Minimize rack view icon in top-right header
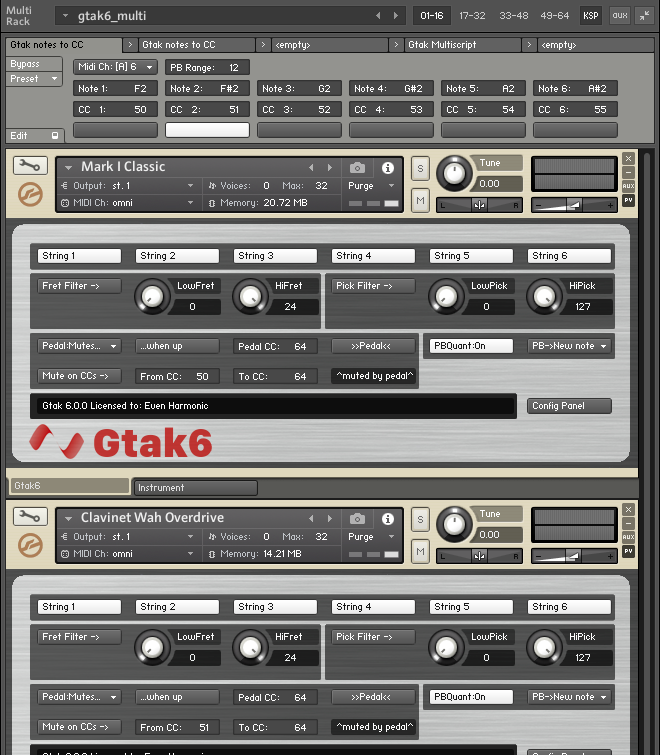The width and height of the screenshot is (660, 755). pos(643,16)
